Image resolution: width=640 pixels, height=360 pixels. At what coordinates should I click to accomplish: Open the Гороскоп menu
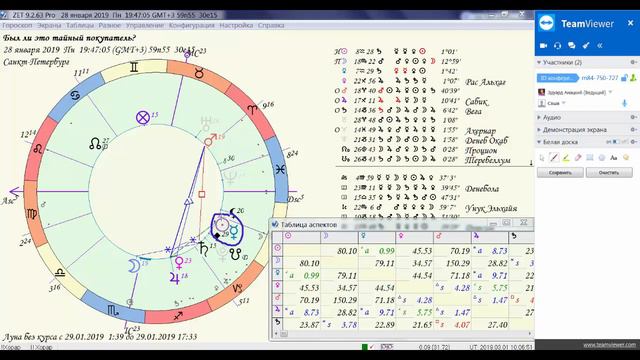pyautogui.click(x=17, y=25)
